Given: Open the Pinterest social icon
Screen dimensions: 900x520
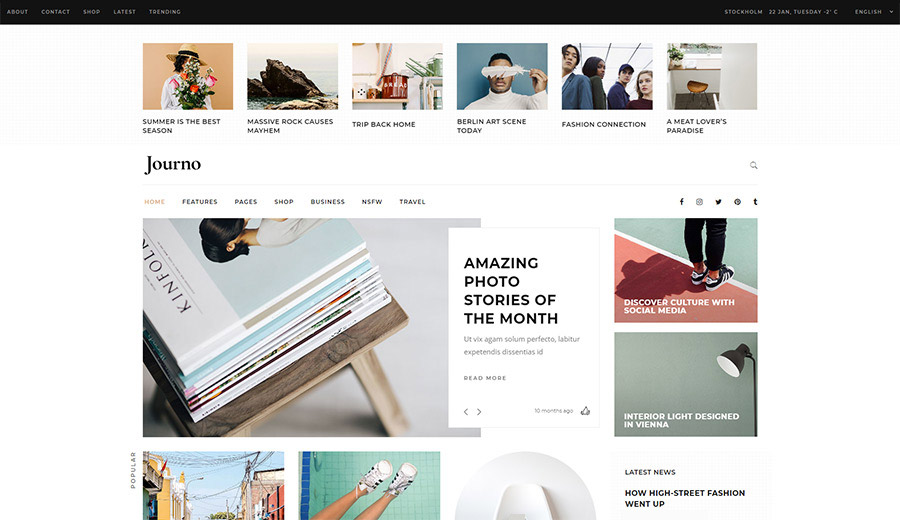Looking at the screenshot, I should click(x=737, y=201).
